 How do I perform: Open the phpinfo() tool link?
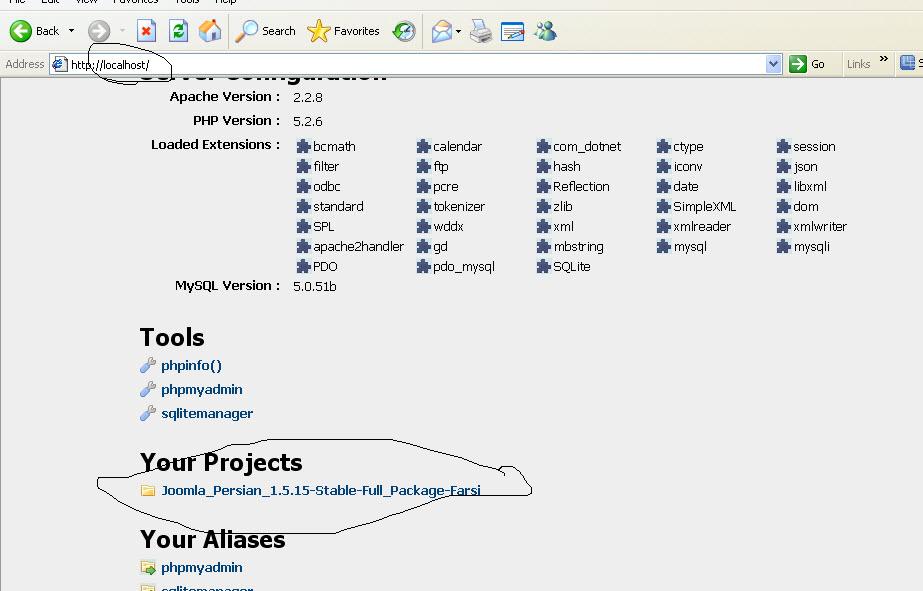click(x=191, y=366)
